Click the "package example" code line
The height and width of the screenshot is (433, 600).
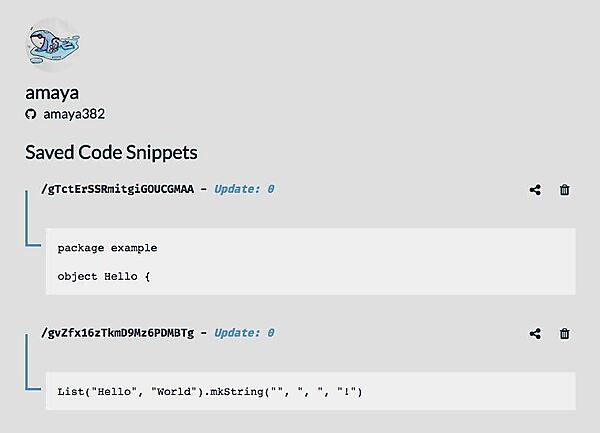tap(107, 247)
